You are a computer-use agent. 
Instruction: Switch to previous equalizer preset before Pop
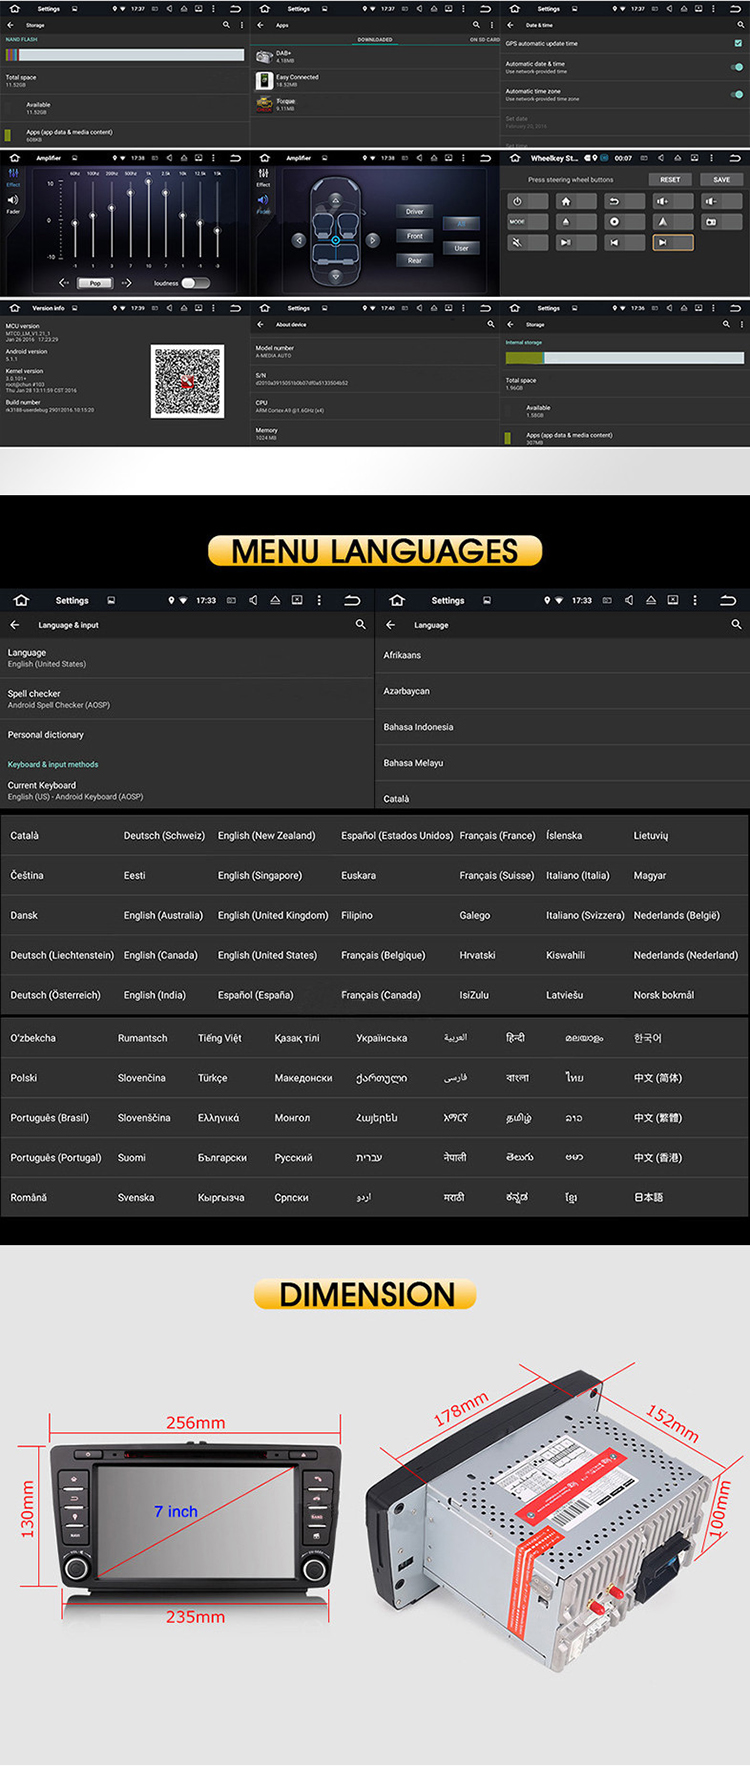pos(64,283)
